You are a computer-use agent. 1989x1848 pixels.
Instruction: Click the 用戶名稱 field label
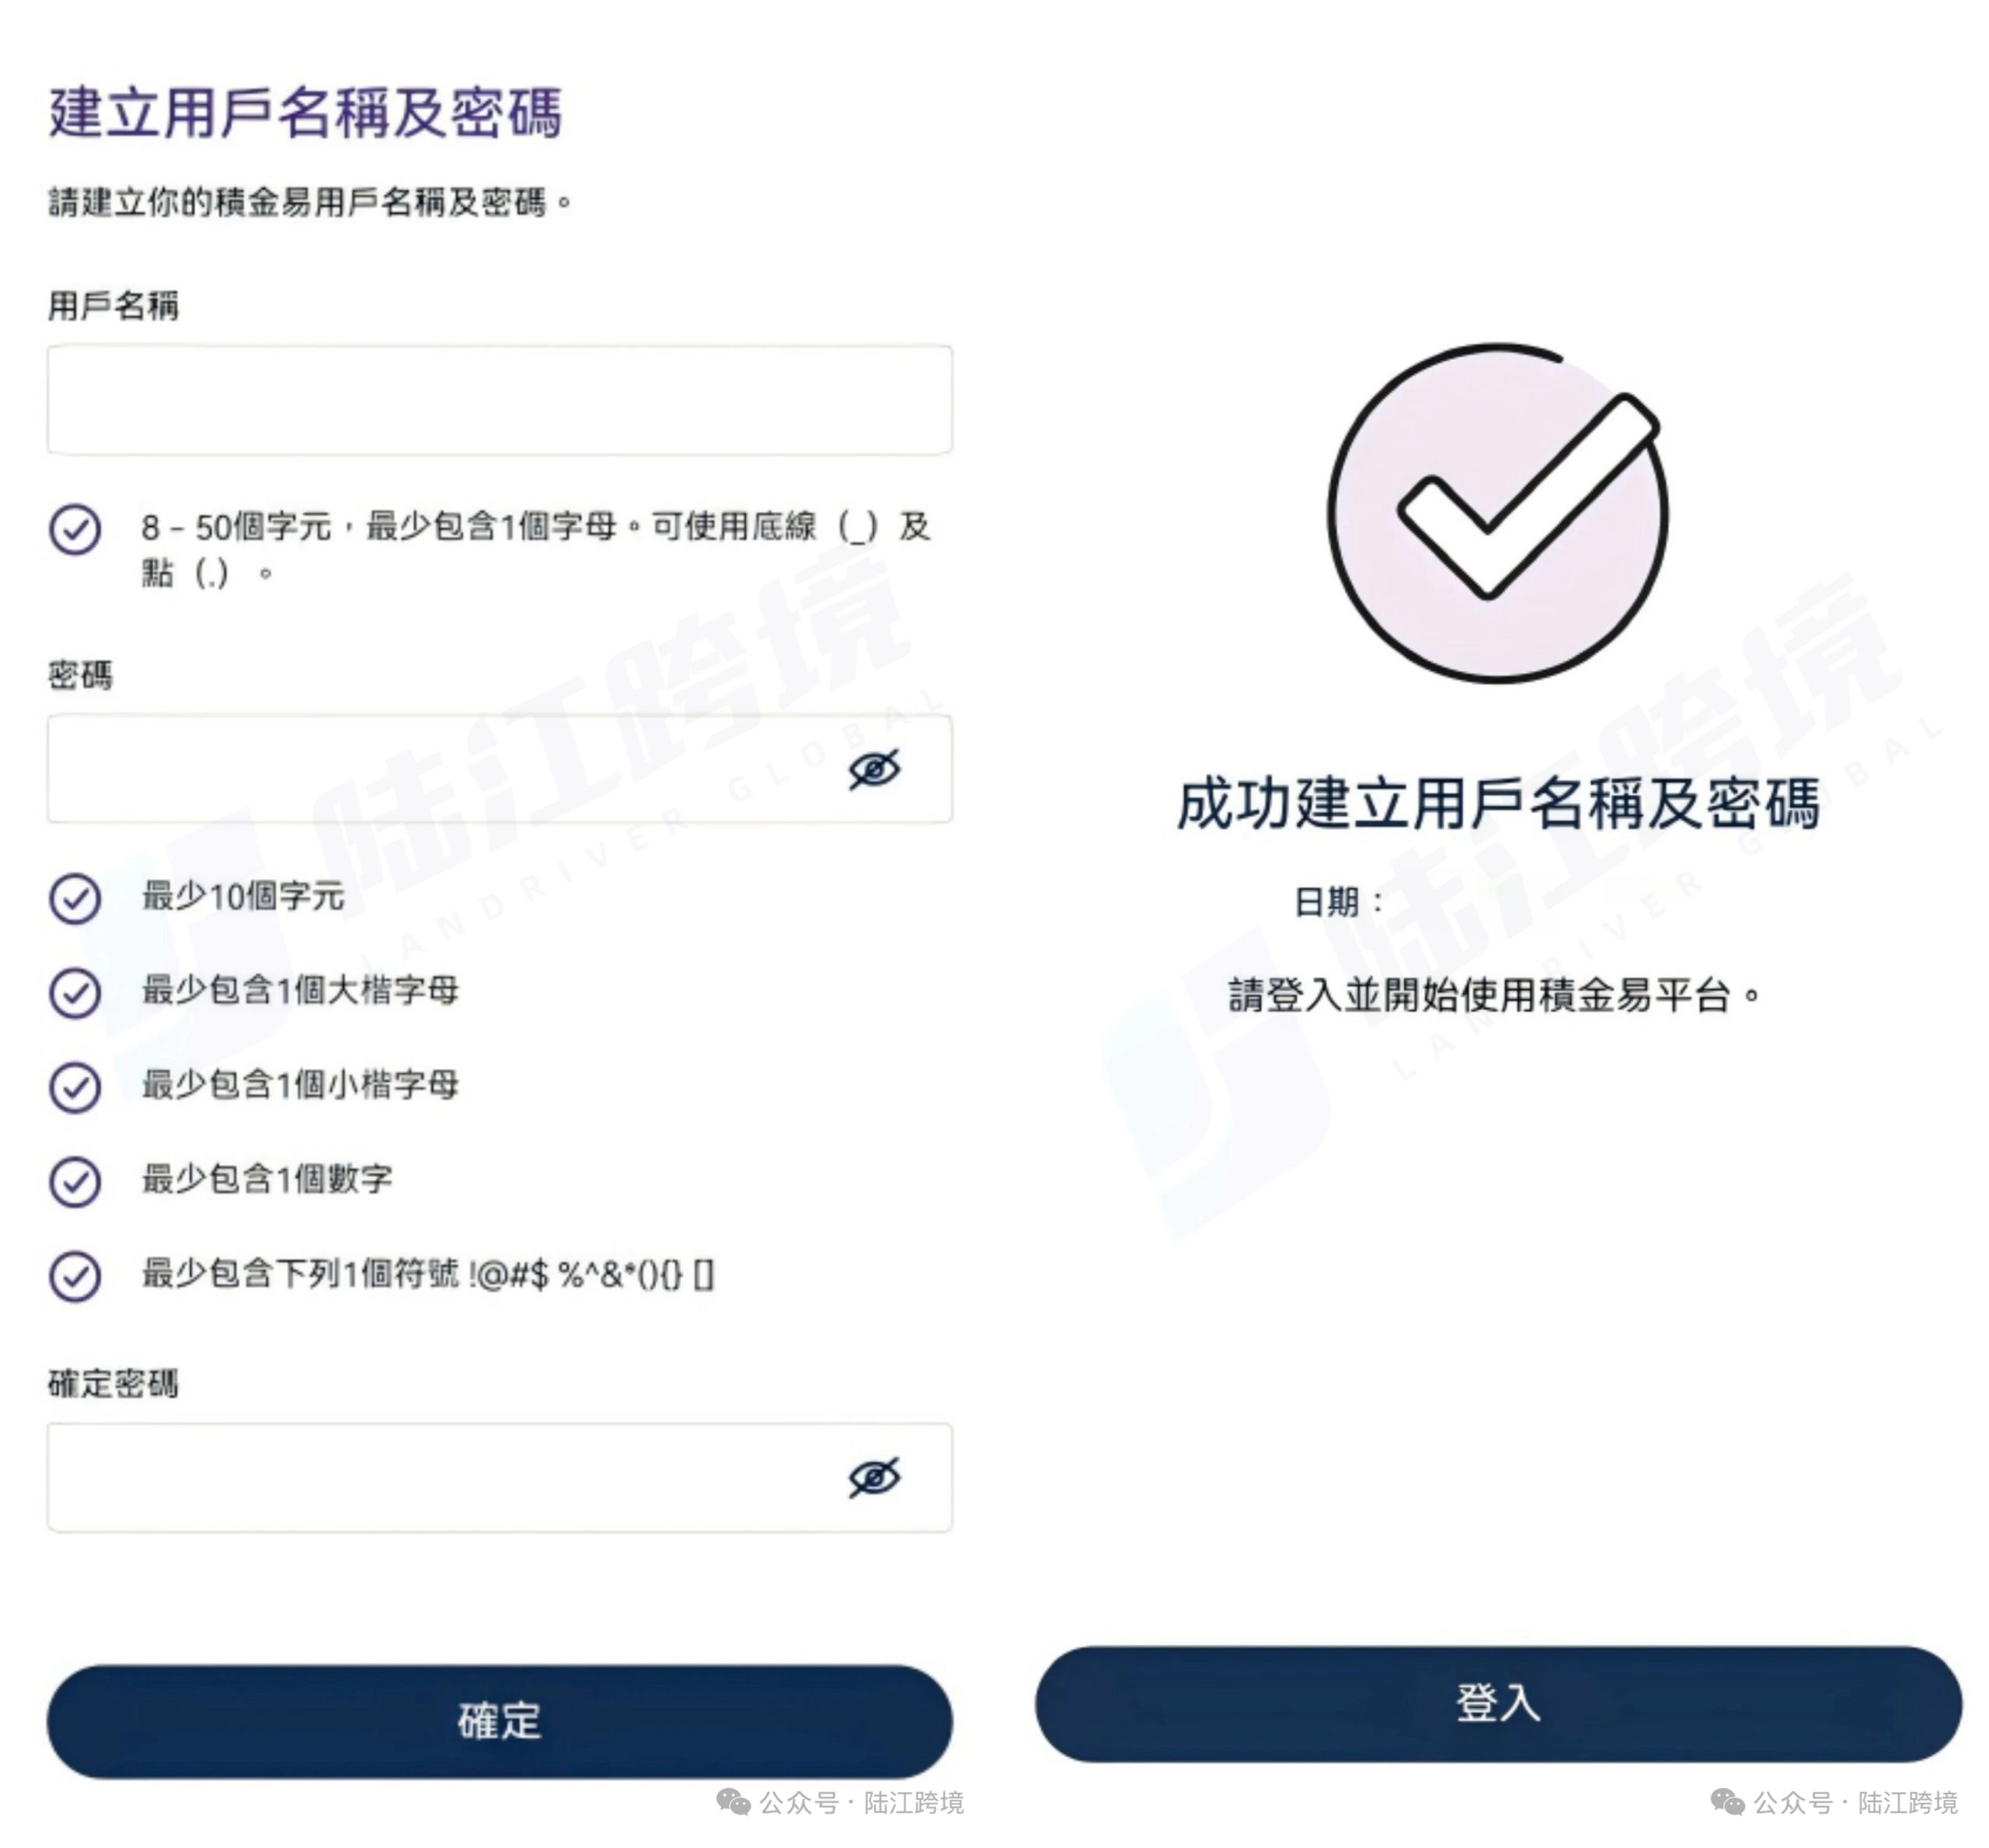coord(113,306)
